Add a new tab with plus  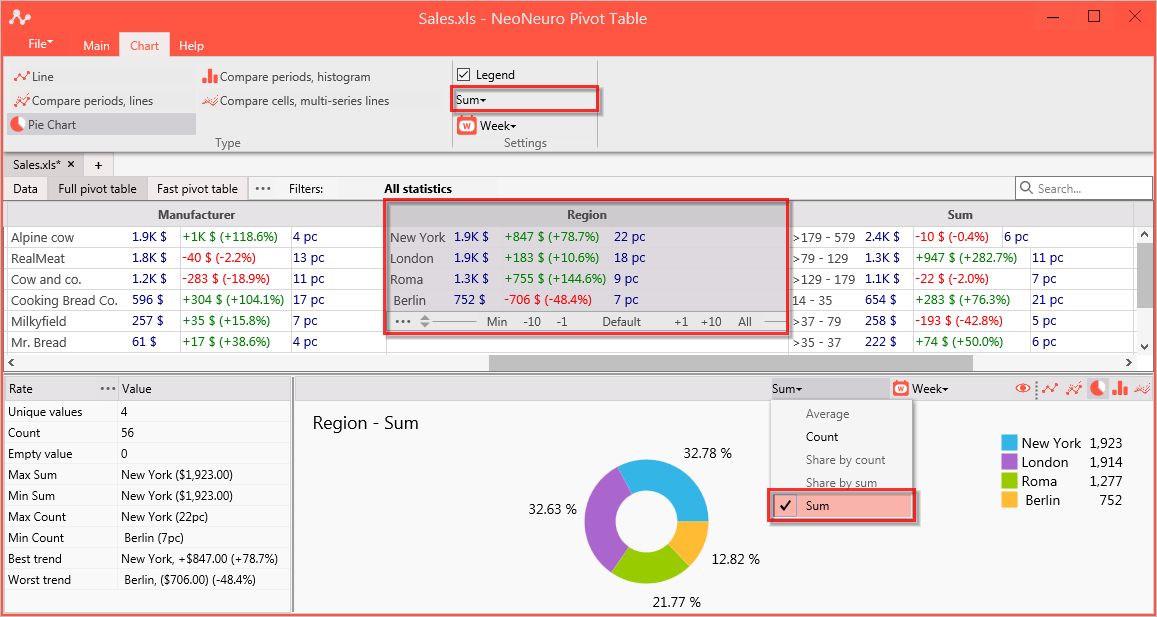(x=98, y=165)
